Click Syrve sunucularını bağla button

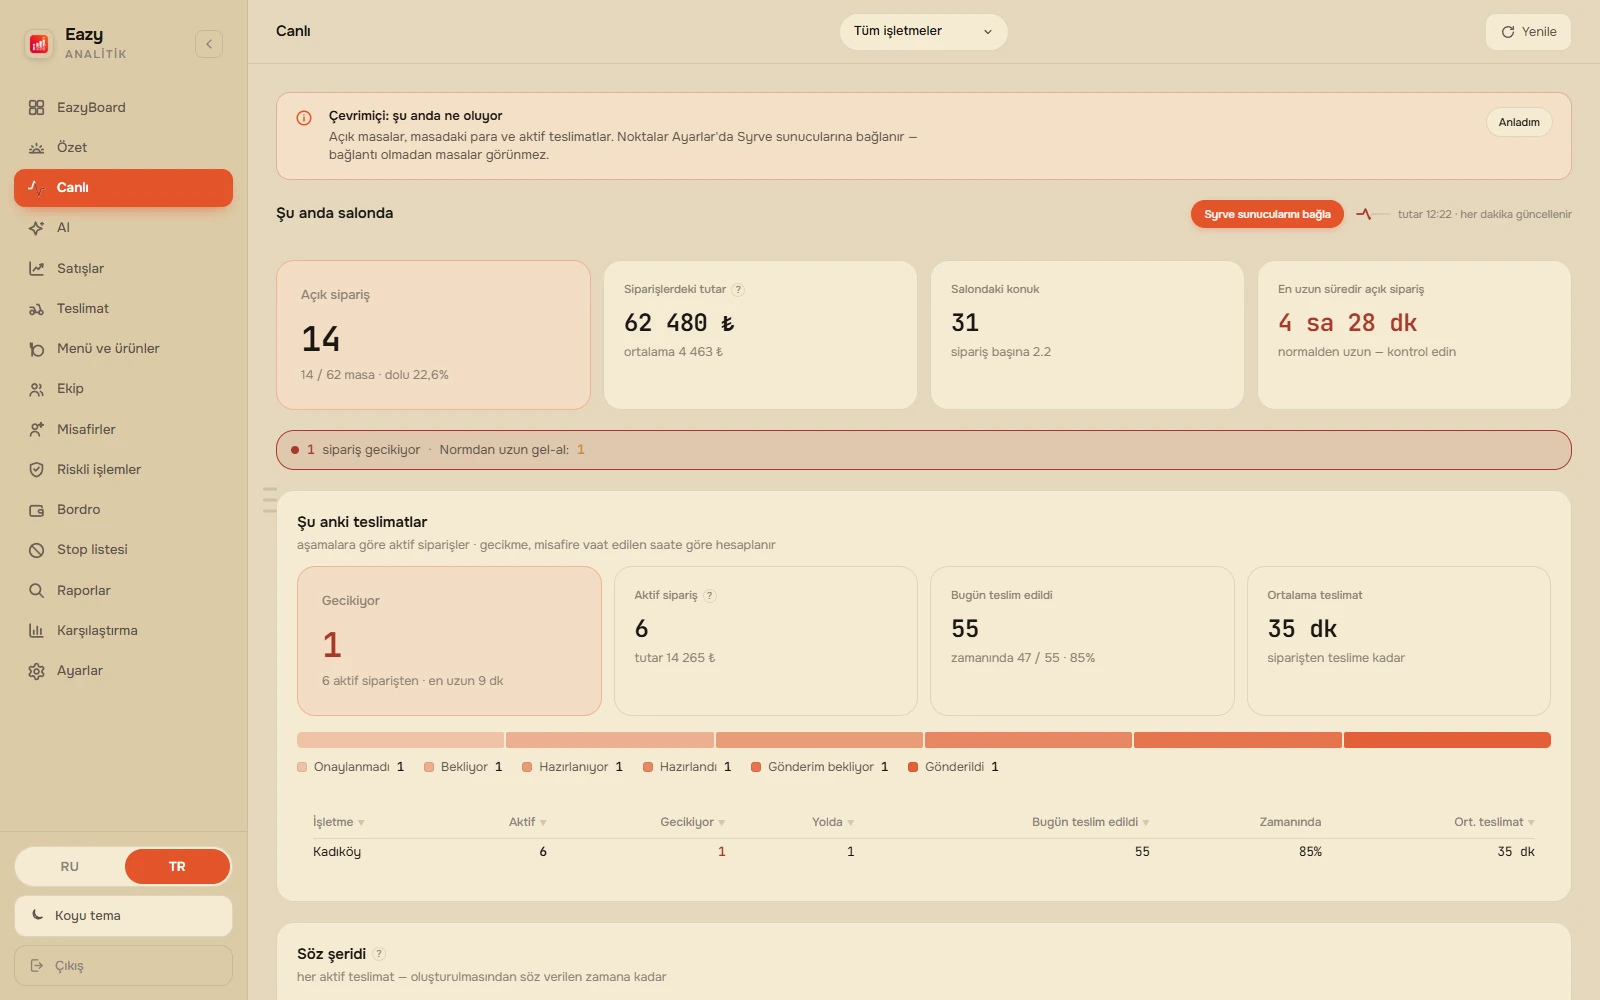point(1267,214)
